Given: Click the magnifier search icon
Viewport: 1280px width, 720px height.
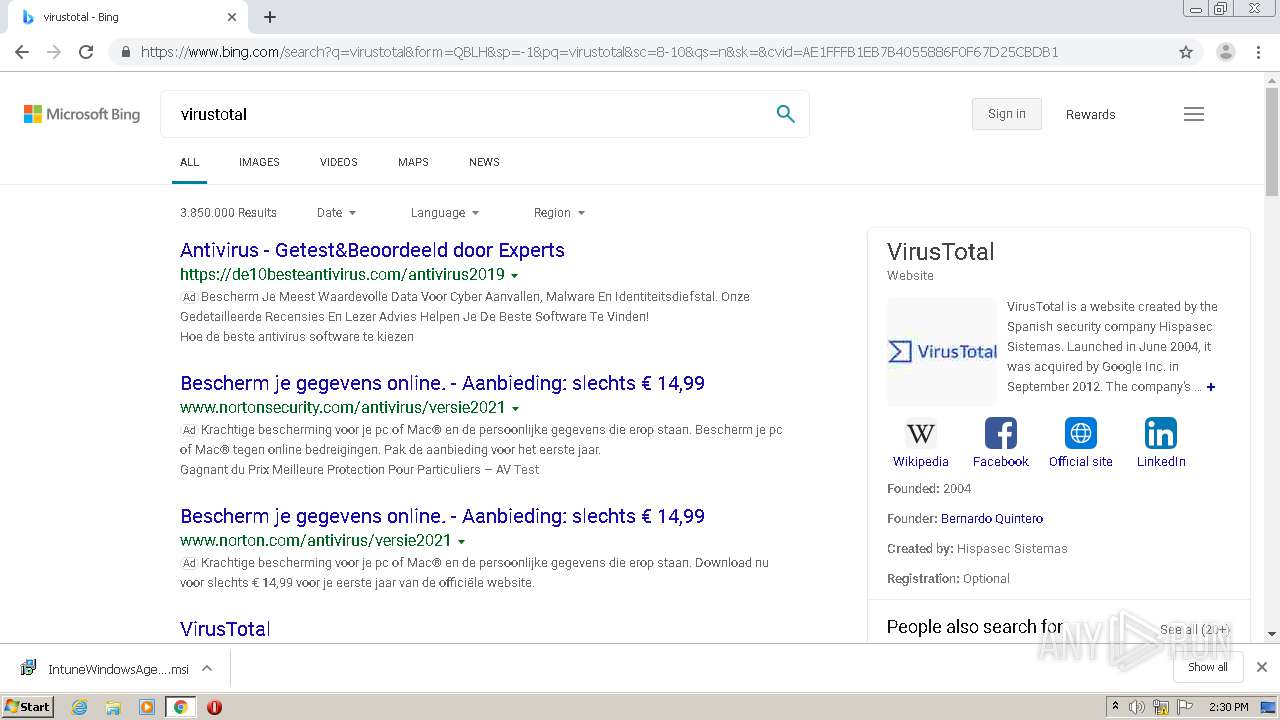Looking at the screenshot, I should [786, 114].
